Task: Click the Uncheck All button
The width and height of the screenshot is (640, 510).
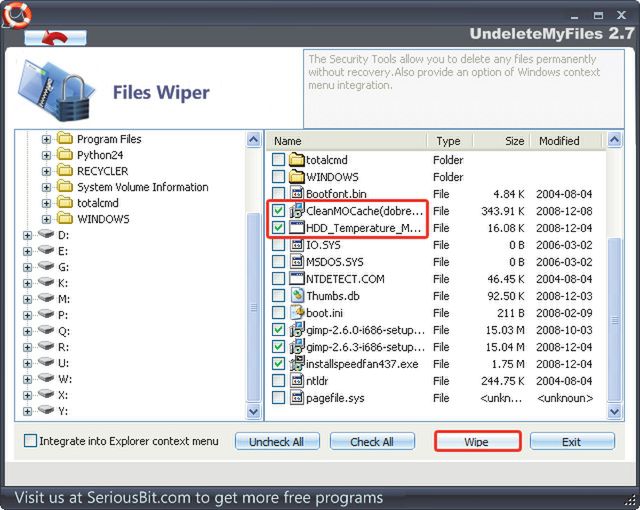Action: pyautogui.click(x=277, y=441)
